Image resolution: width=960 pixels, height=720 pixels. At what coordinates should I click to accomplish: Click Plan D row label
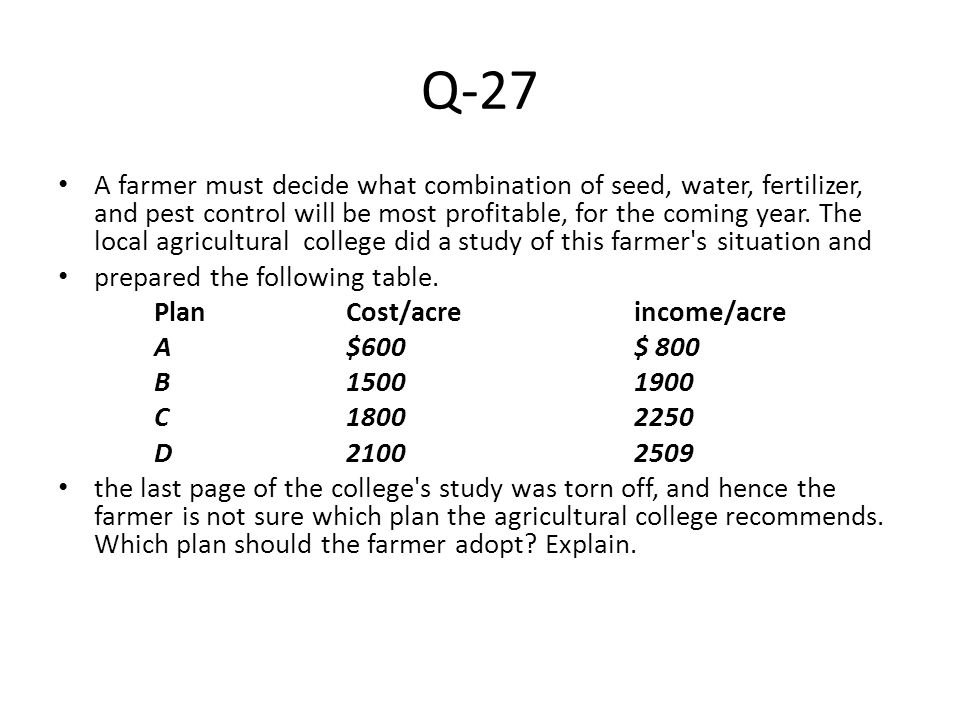(x=163, y=453)
